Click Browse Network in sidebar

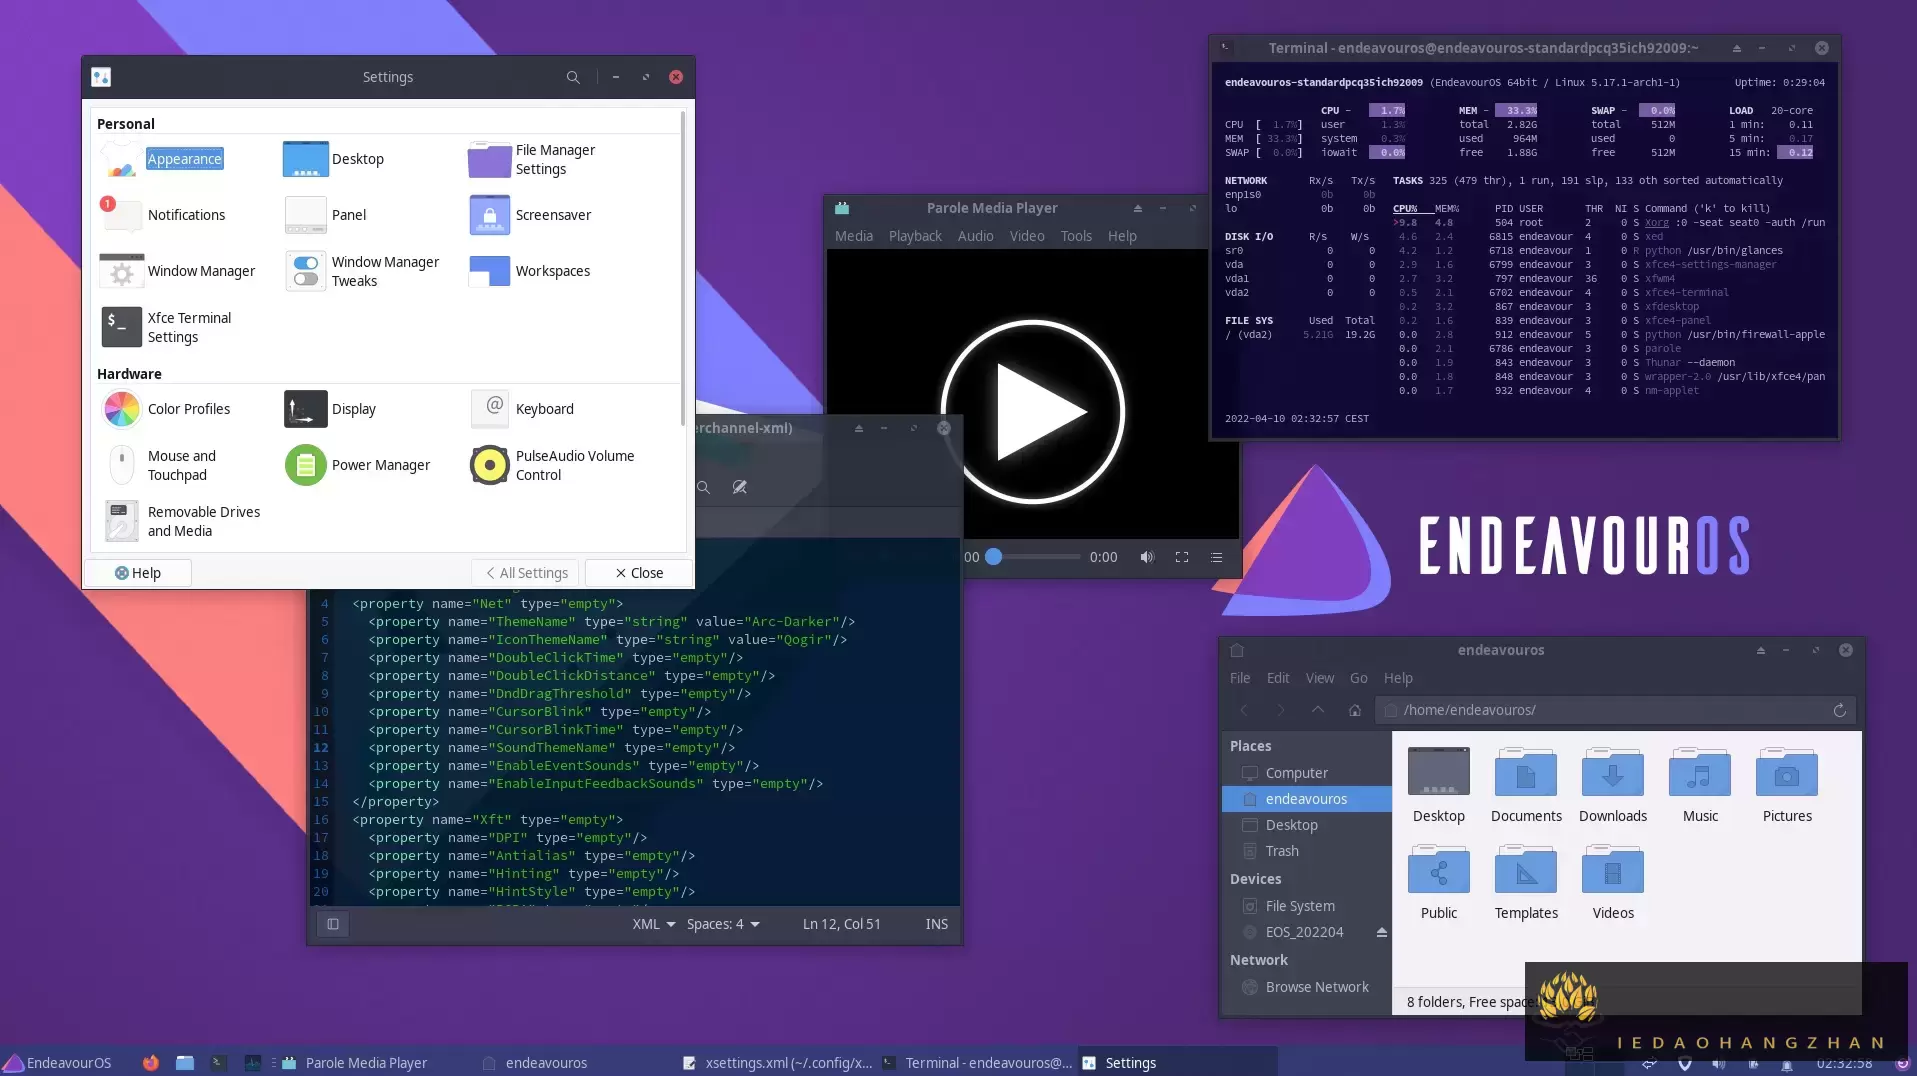[x=1306, y=987]
